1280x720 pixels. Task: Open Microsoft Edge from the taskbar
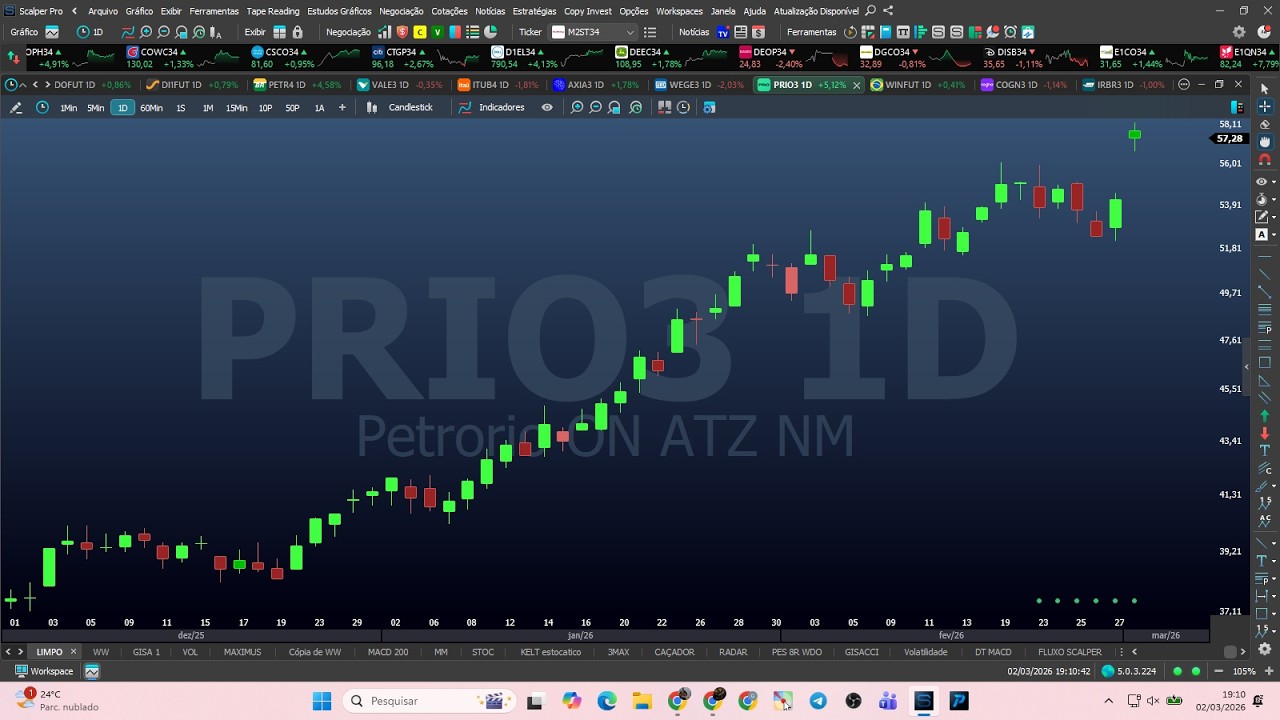pos(607,701)
